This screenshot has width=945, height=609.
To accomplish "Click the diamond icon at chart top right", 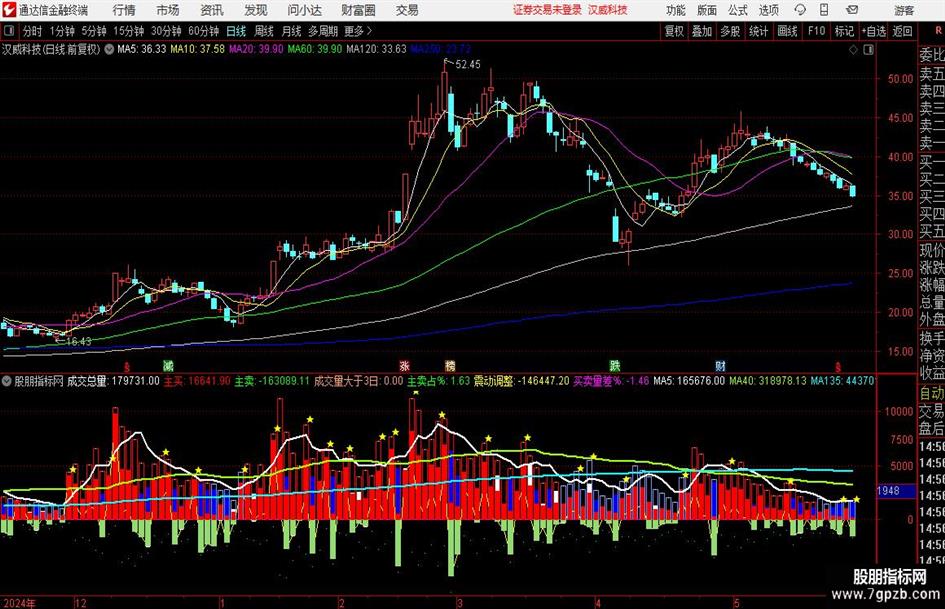I will [853, 49].
